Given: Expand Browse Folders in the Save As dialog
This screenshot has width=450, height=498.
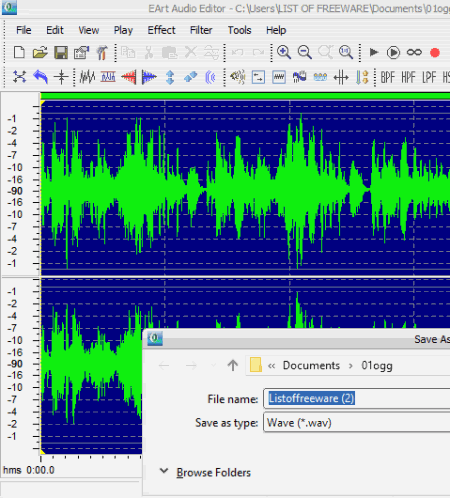Looking at the screenshot, I should [205, 472].
